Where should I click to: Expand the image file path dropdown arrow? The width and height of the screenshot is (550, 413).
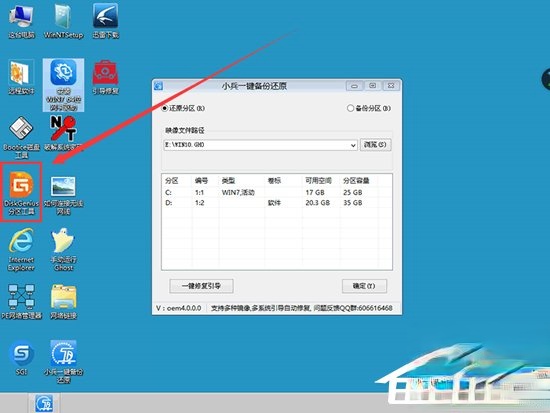(x=353, y=145)
